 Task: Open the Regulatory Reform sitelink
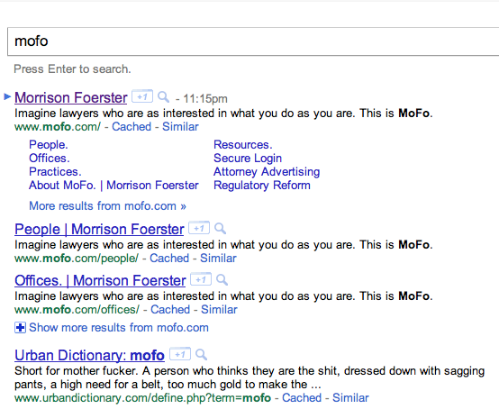(x=262, y=185)
